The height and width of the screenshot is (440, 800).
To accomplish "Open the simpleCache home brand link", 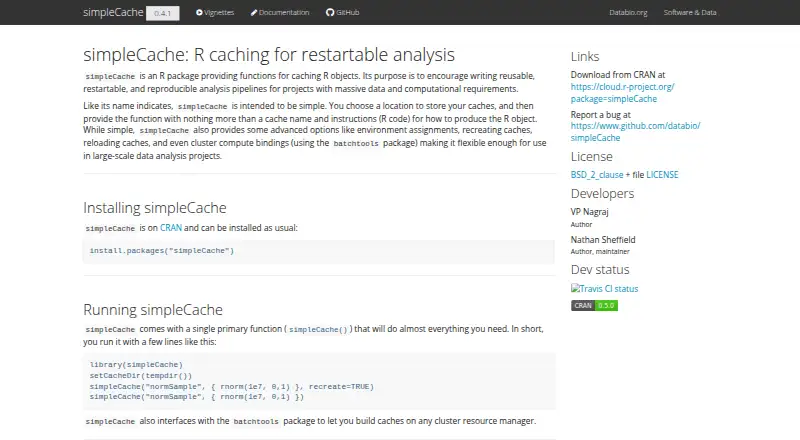I will (113, 12).
